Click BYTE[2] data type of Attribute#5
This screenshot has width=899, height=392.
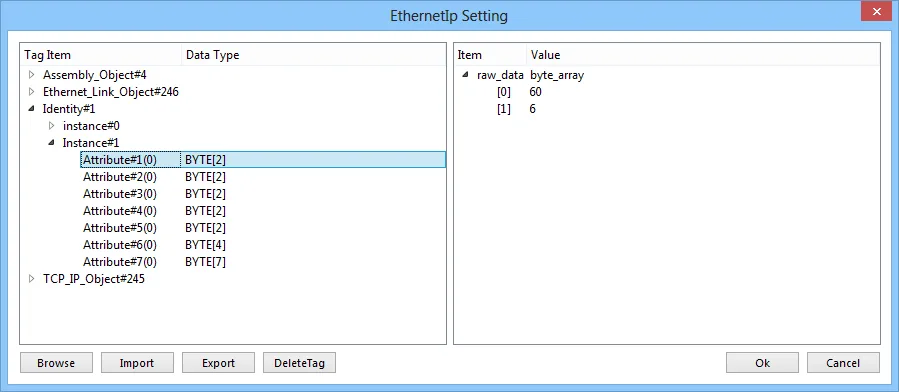(205, 228)
